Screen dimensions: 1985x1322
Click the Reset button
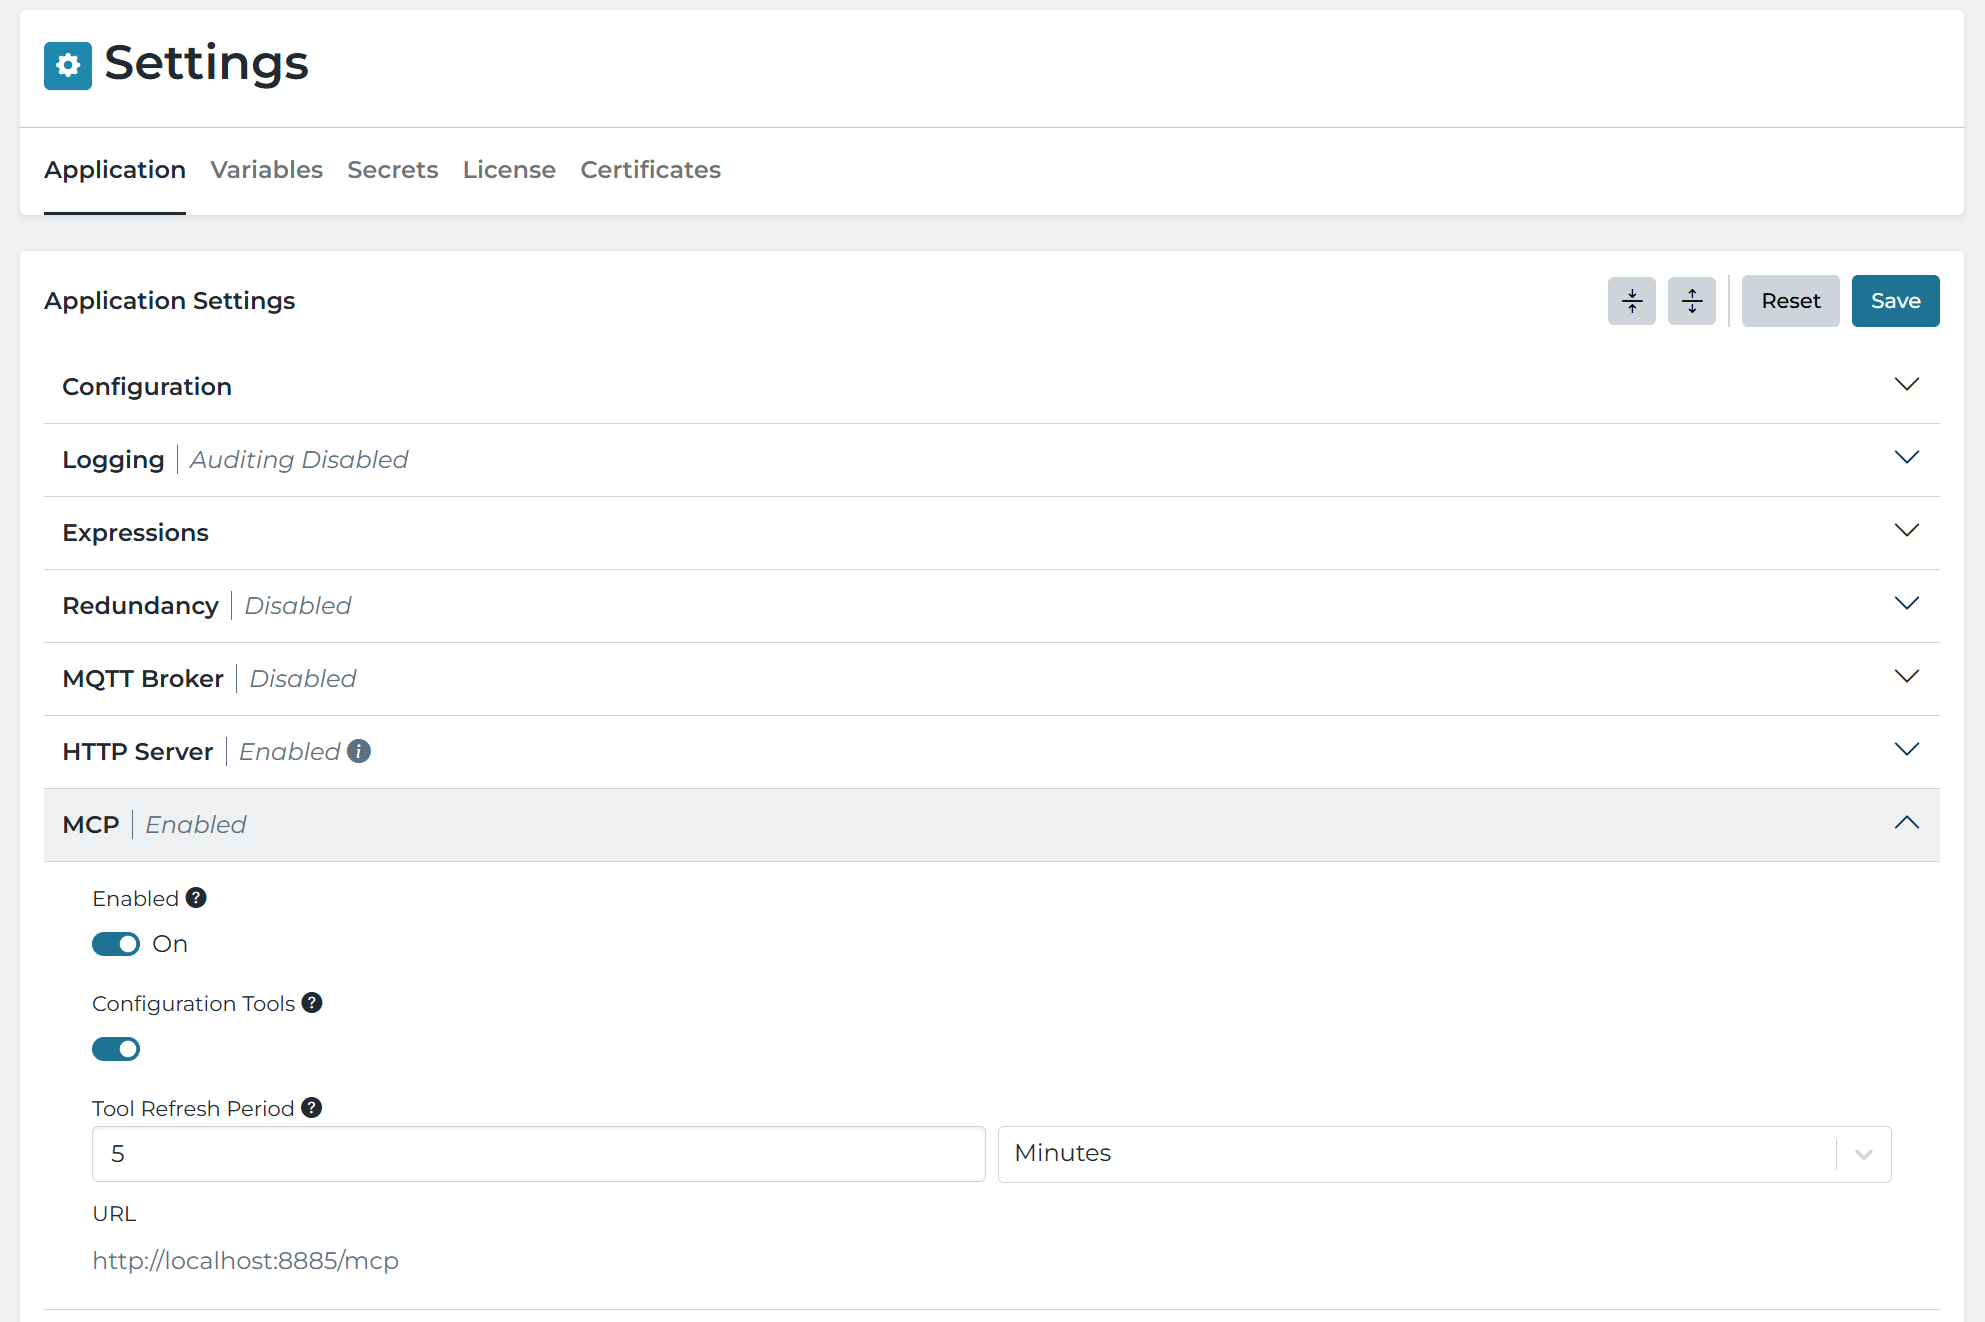click(1790, 301)
